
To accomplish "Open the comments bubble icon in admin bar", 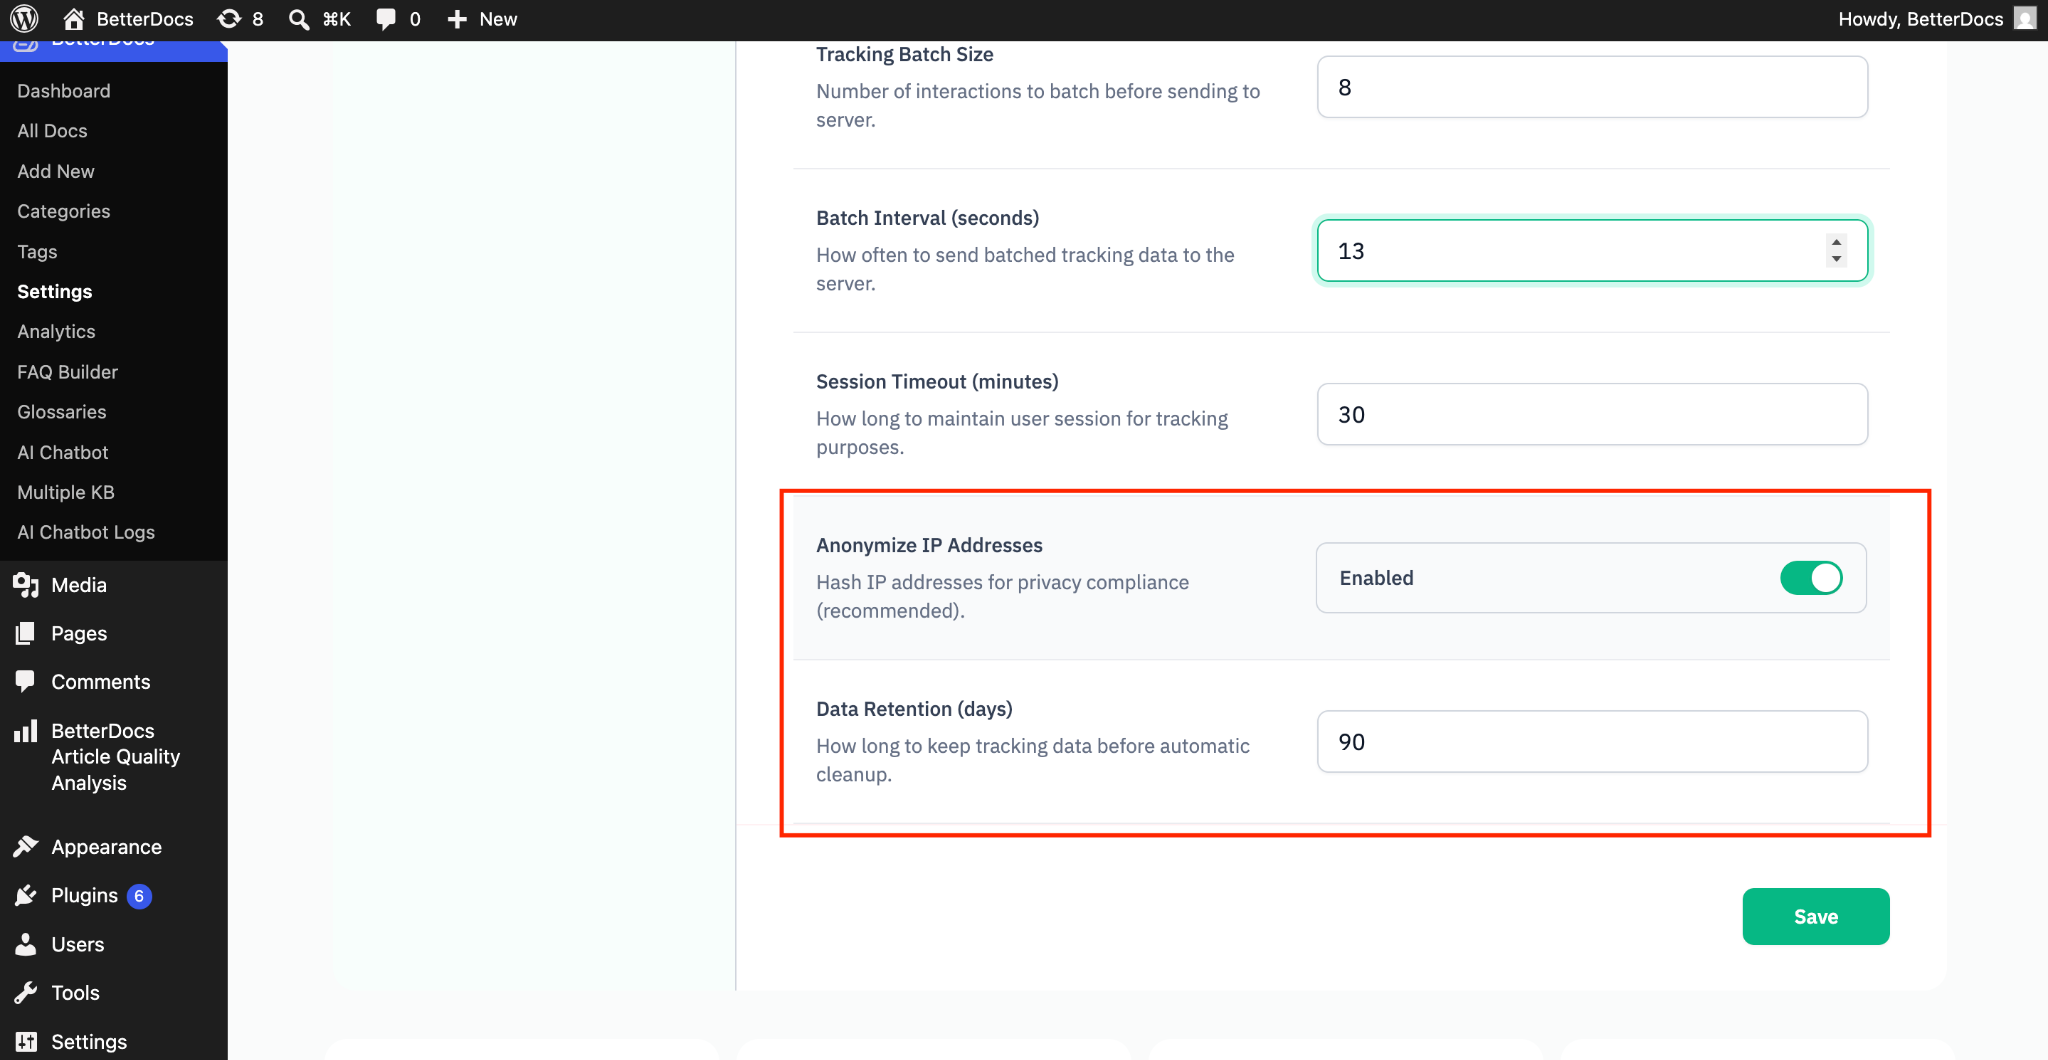I will 386,19.
